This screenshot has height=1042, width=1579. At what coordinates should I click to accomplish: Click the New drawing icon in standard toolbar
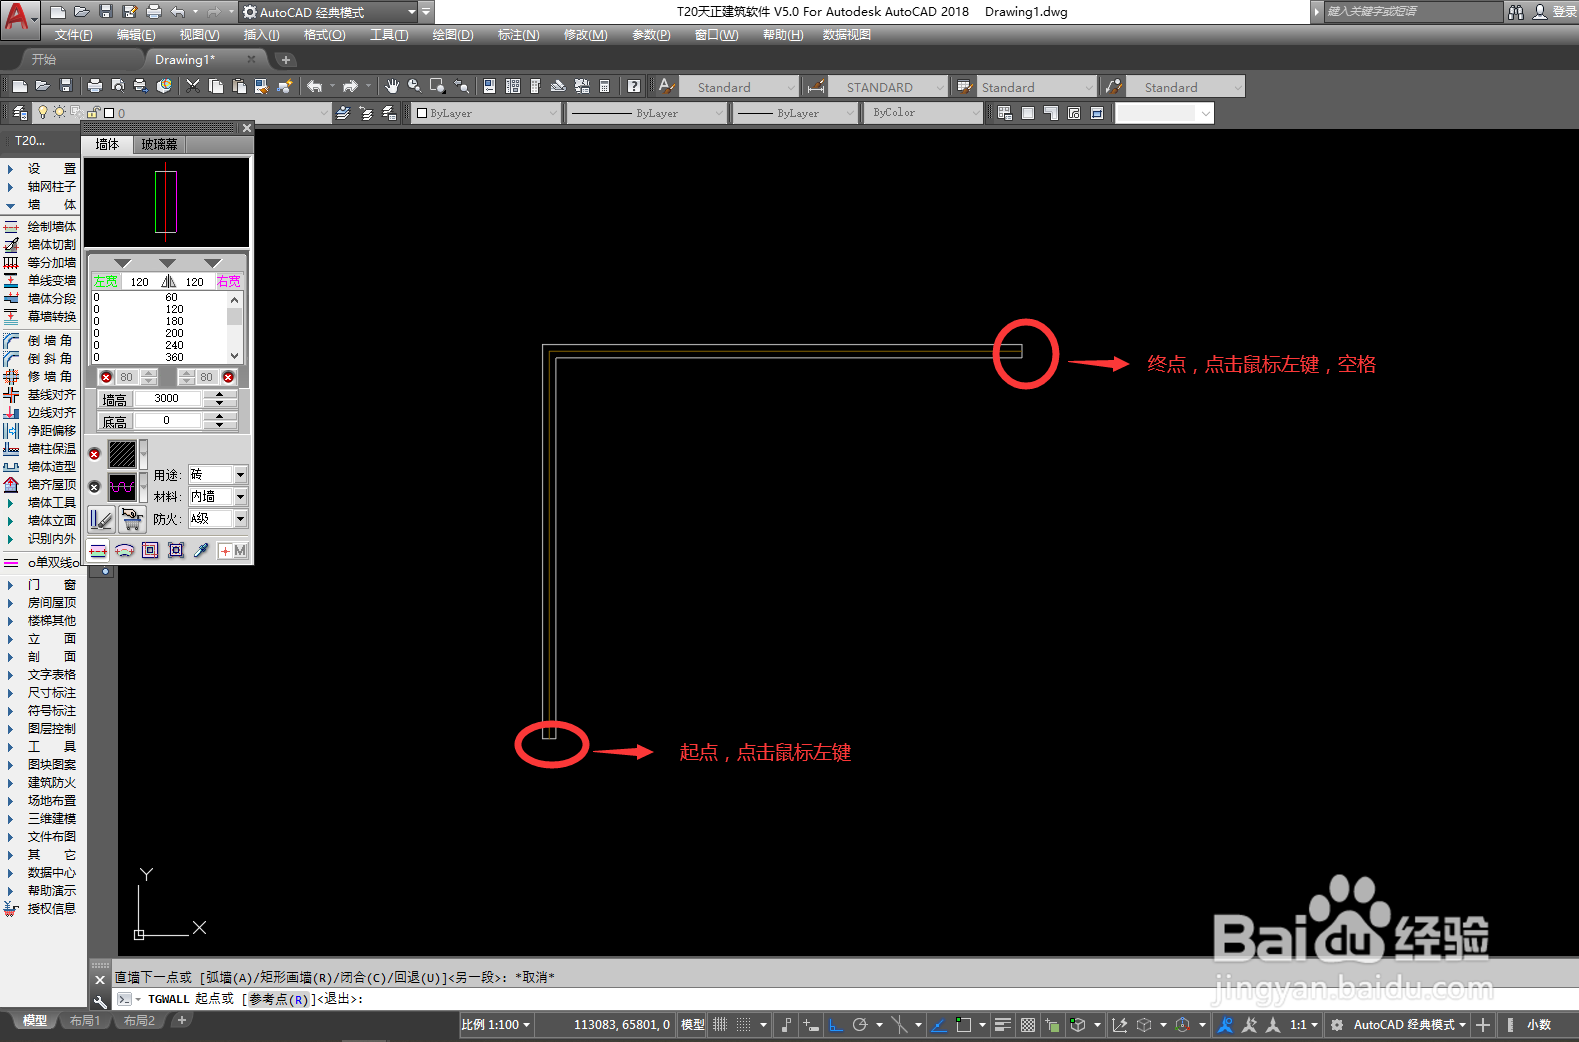click(x=19, y=86)
